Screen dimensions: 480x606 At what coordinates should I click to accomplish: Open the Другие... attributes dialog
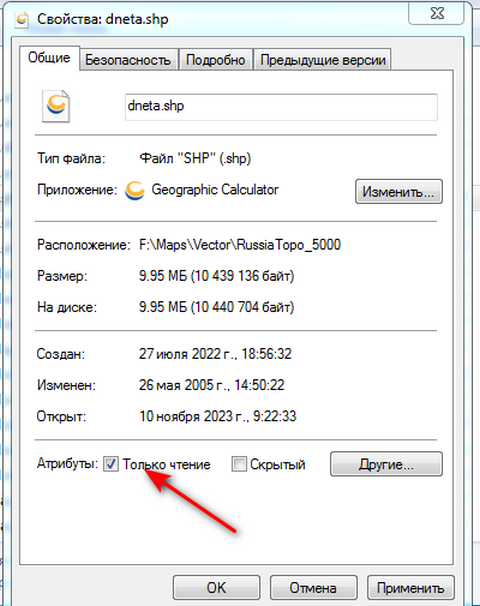386,464
